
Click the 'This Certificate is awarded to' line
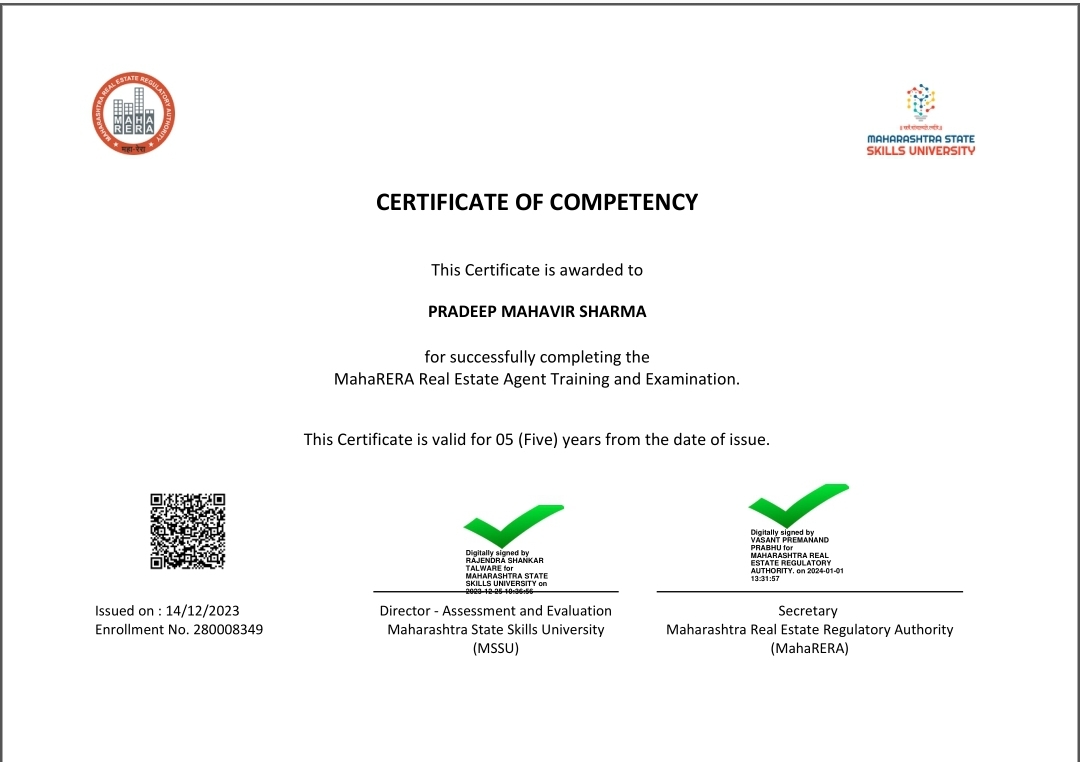click(537, 270)
